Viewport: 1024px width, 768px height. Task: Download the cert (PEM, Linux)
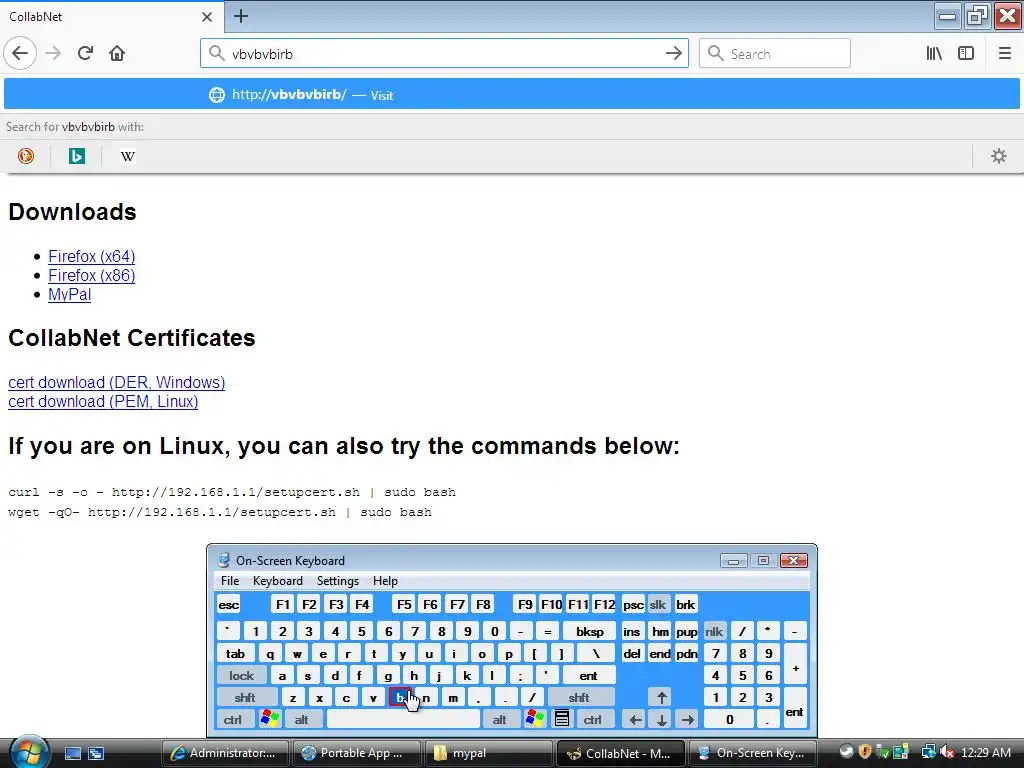[x=103, y=401]
